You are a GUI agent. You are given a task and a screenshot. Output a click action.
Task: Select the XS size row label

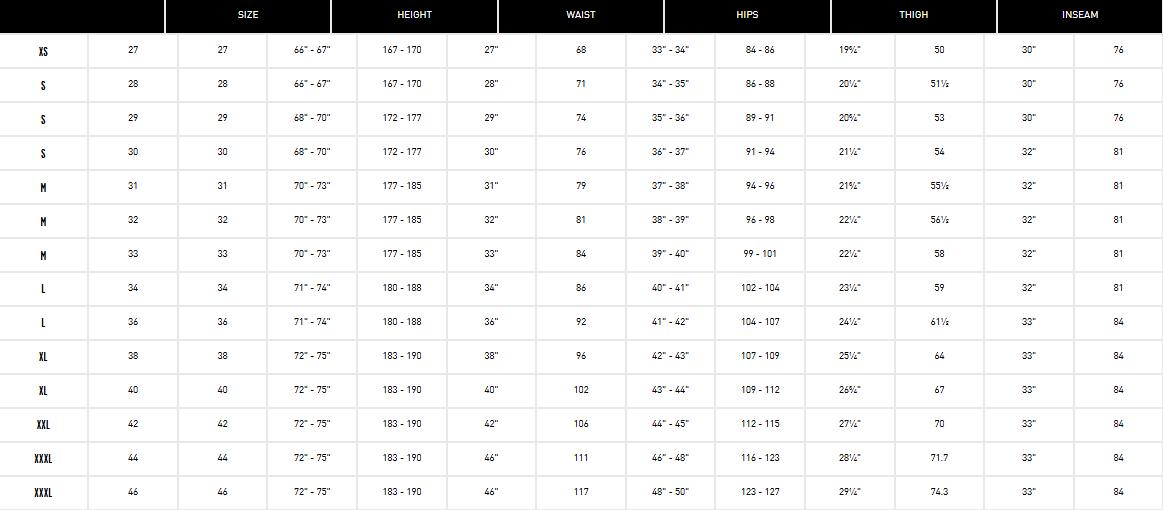coord(43,51)
